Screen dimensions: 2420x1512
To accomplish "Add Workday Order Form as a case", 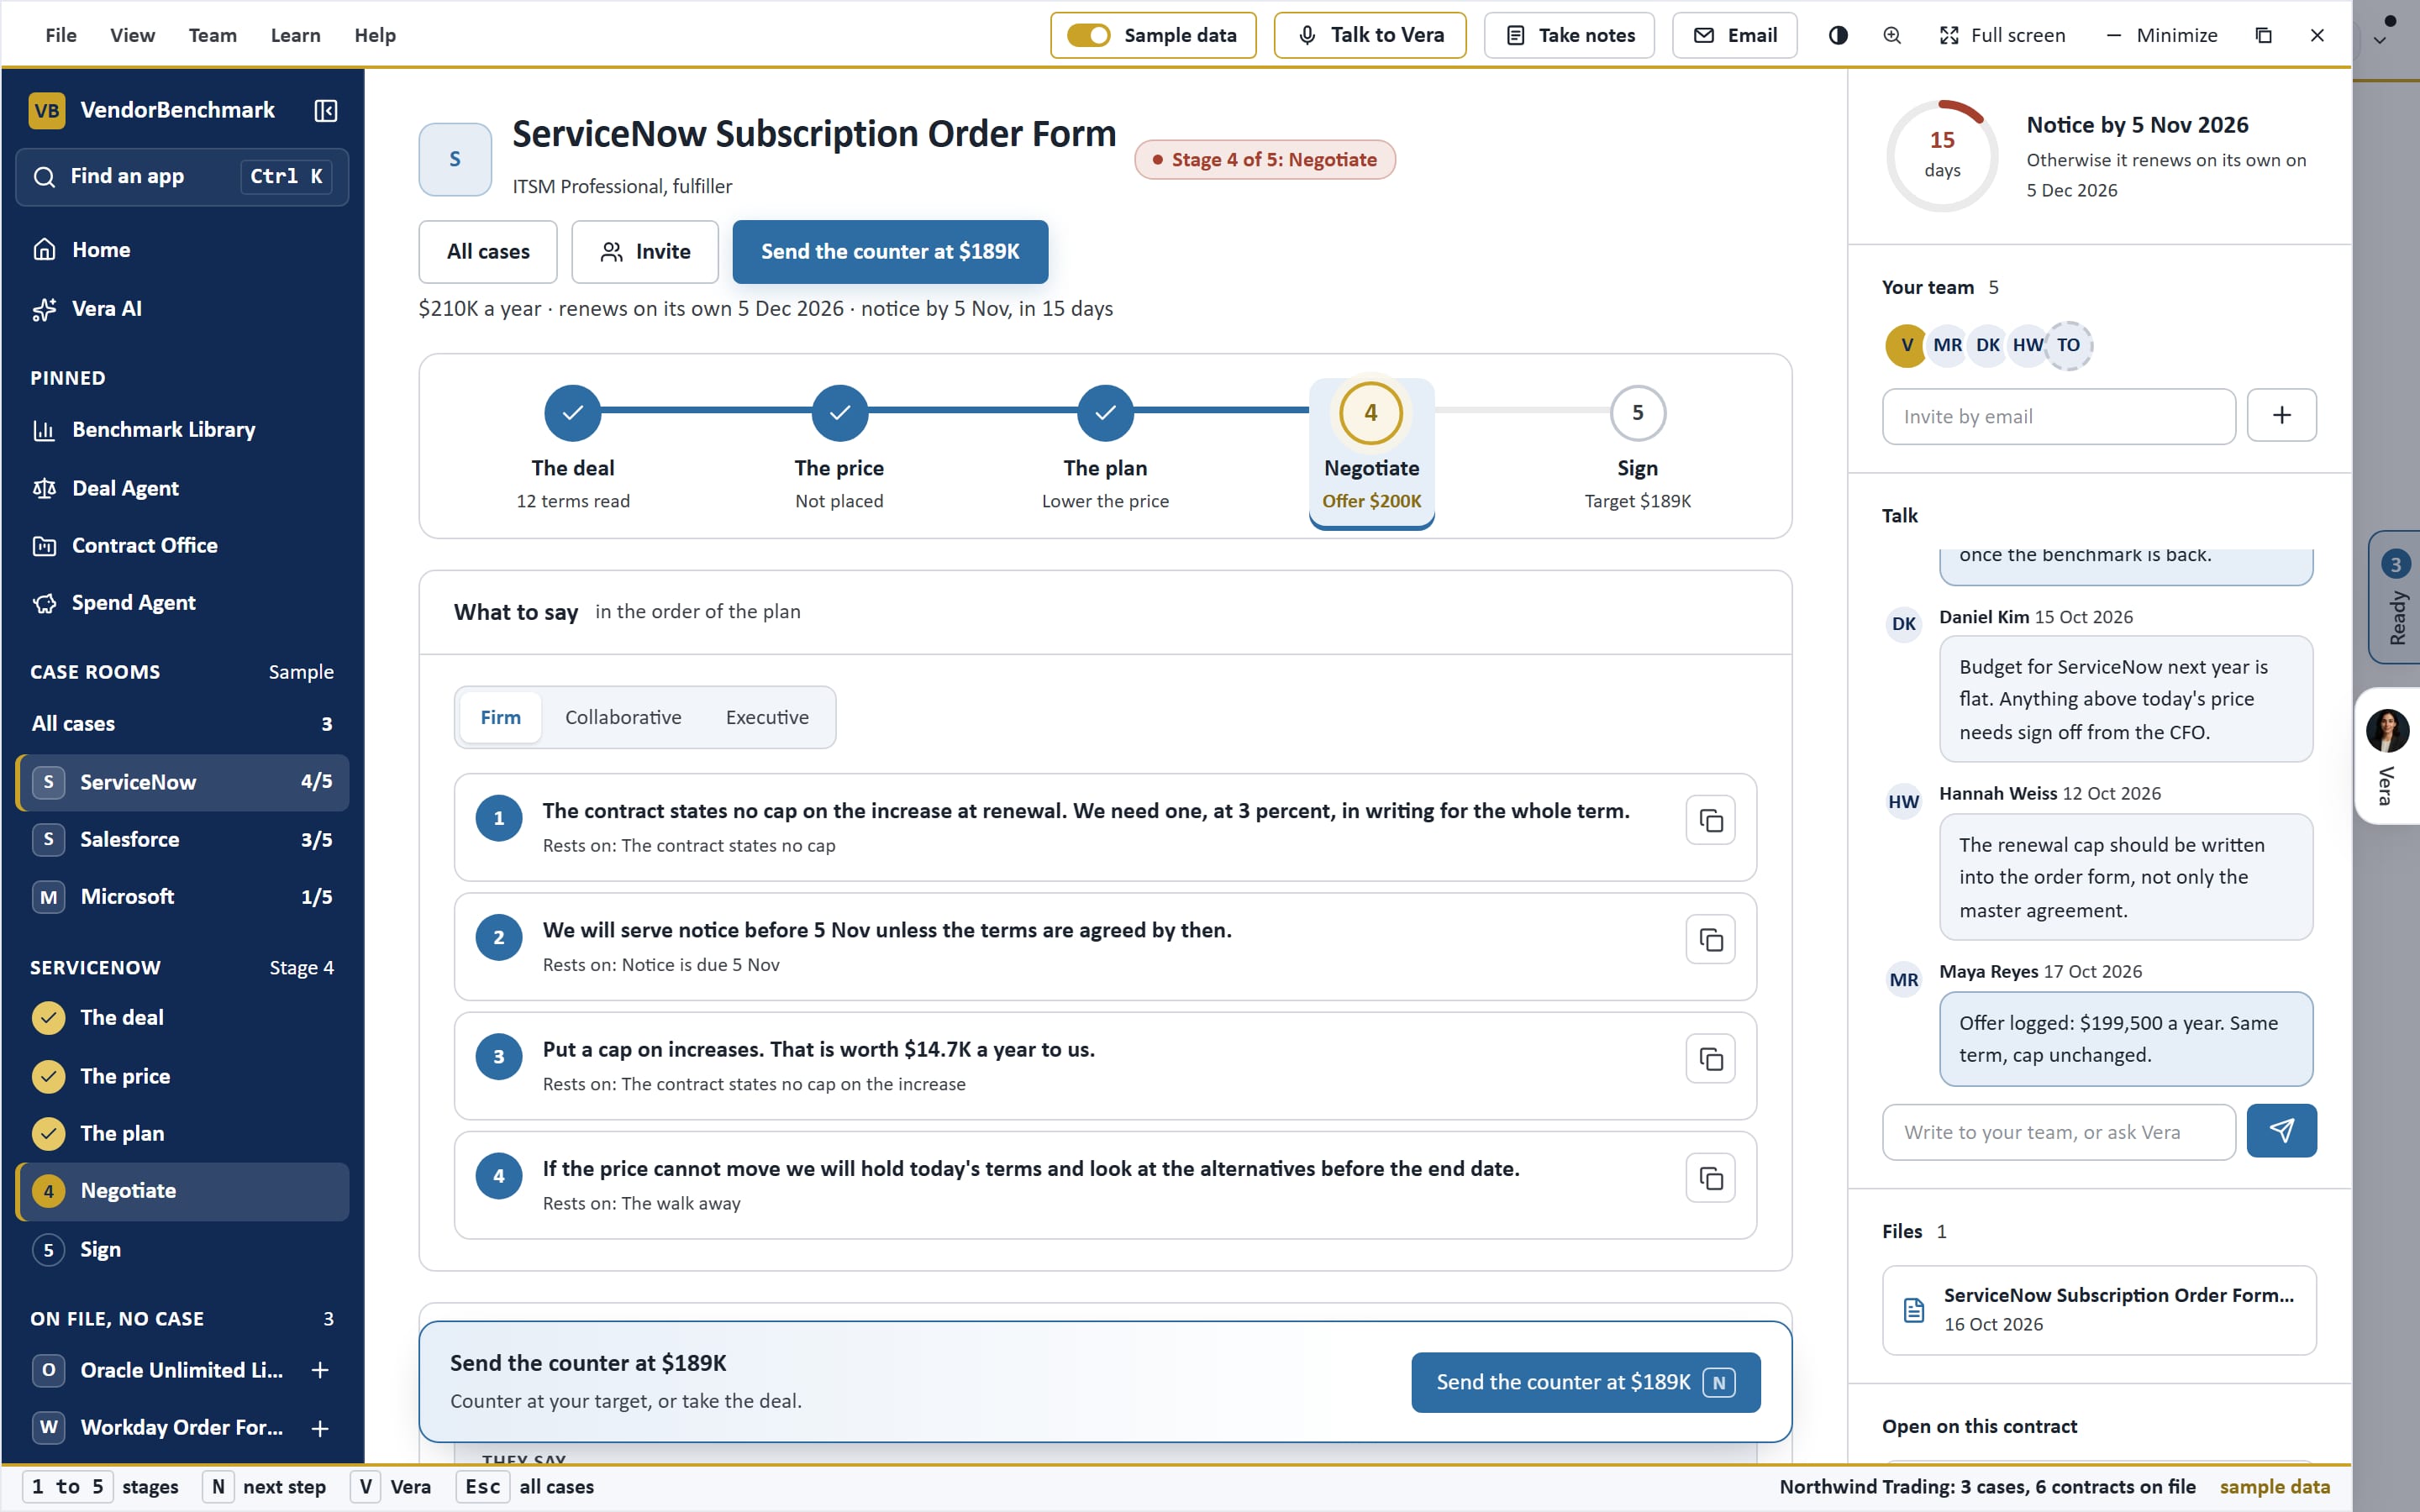I will (320, 1428).
